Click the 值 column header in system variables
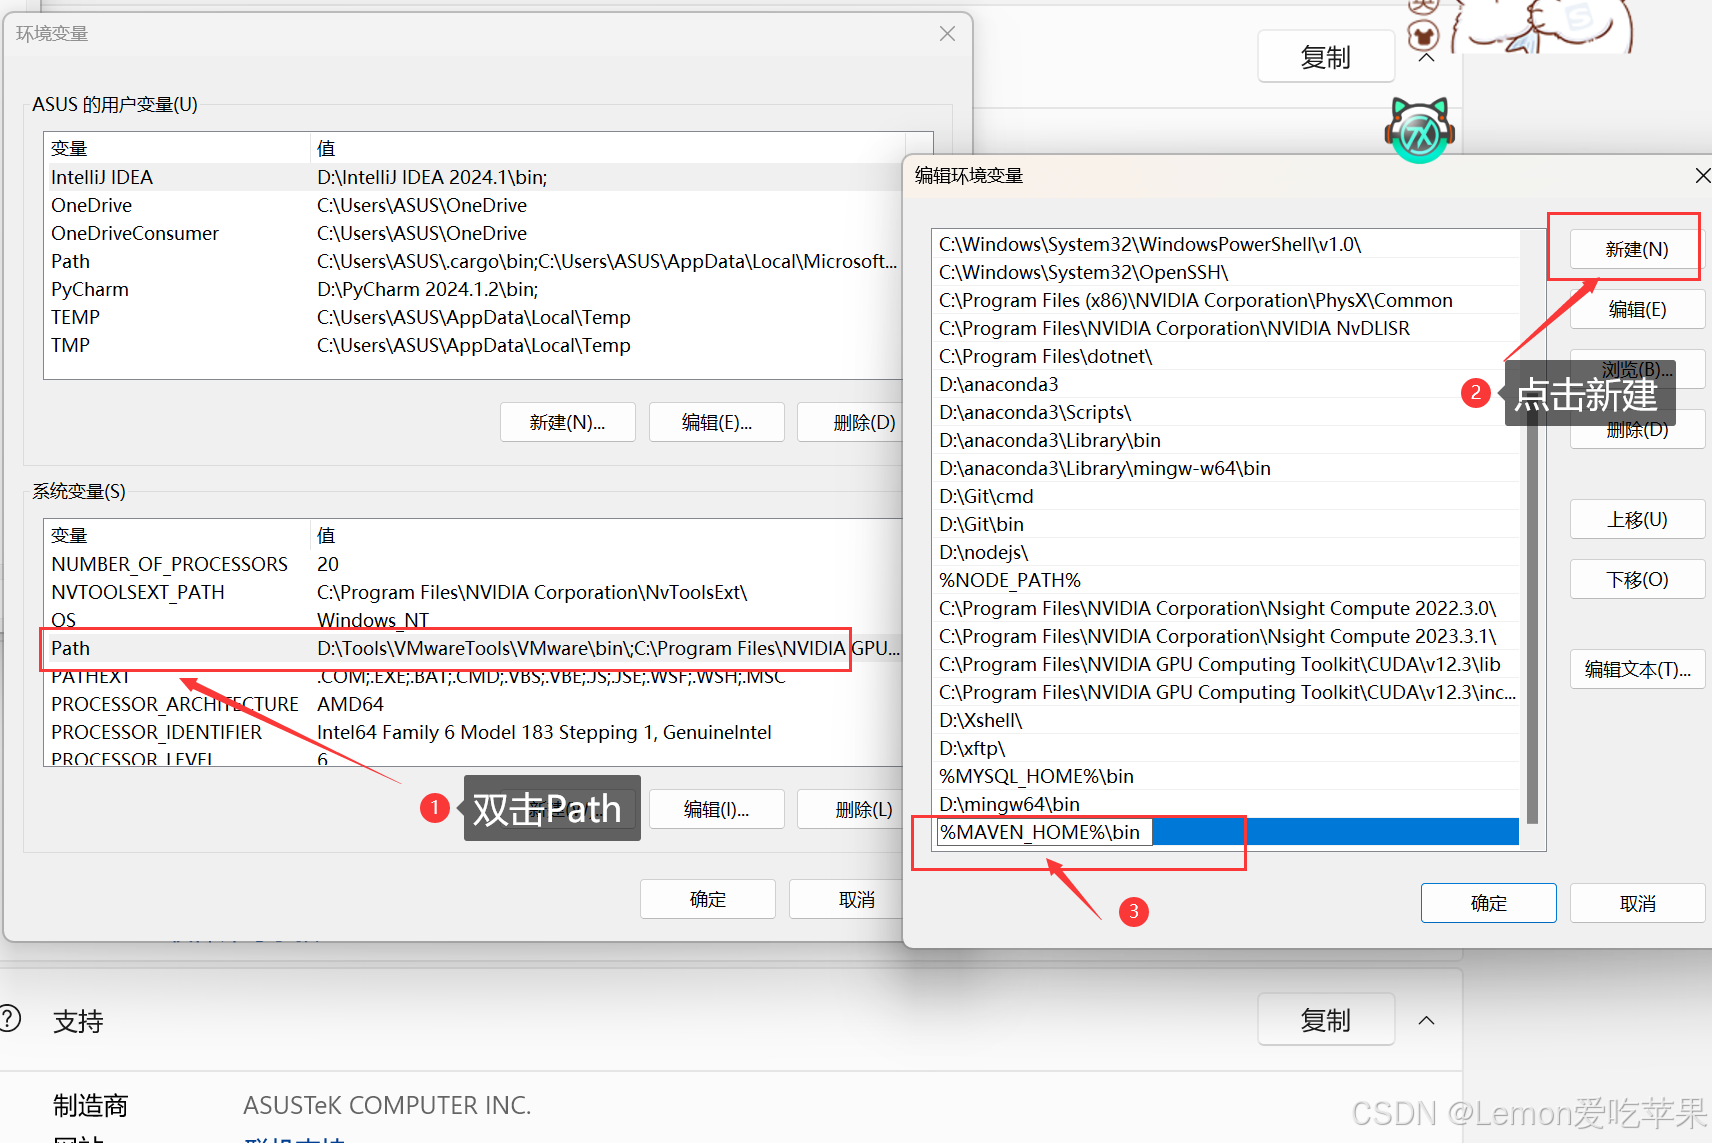1712x1143 pixels. (606, 535)
